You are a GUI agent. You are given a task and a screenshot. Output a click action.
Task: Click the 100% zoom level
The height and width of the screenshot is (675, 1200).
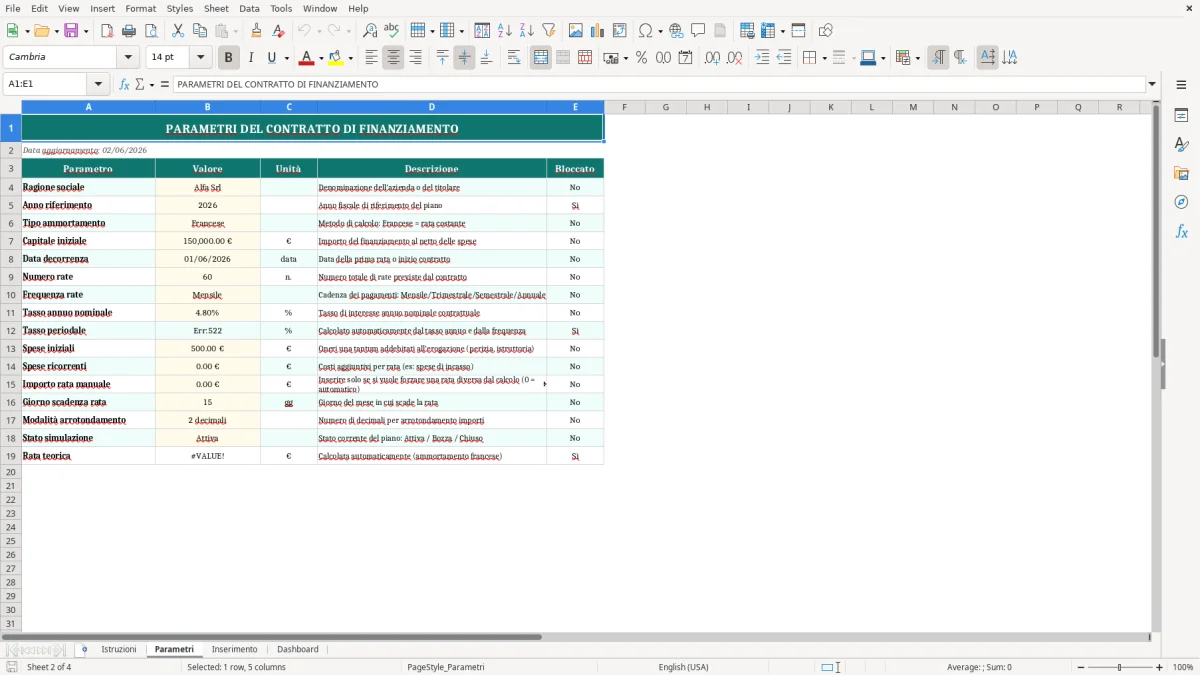1183,667
